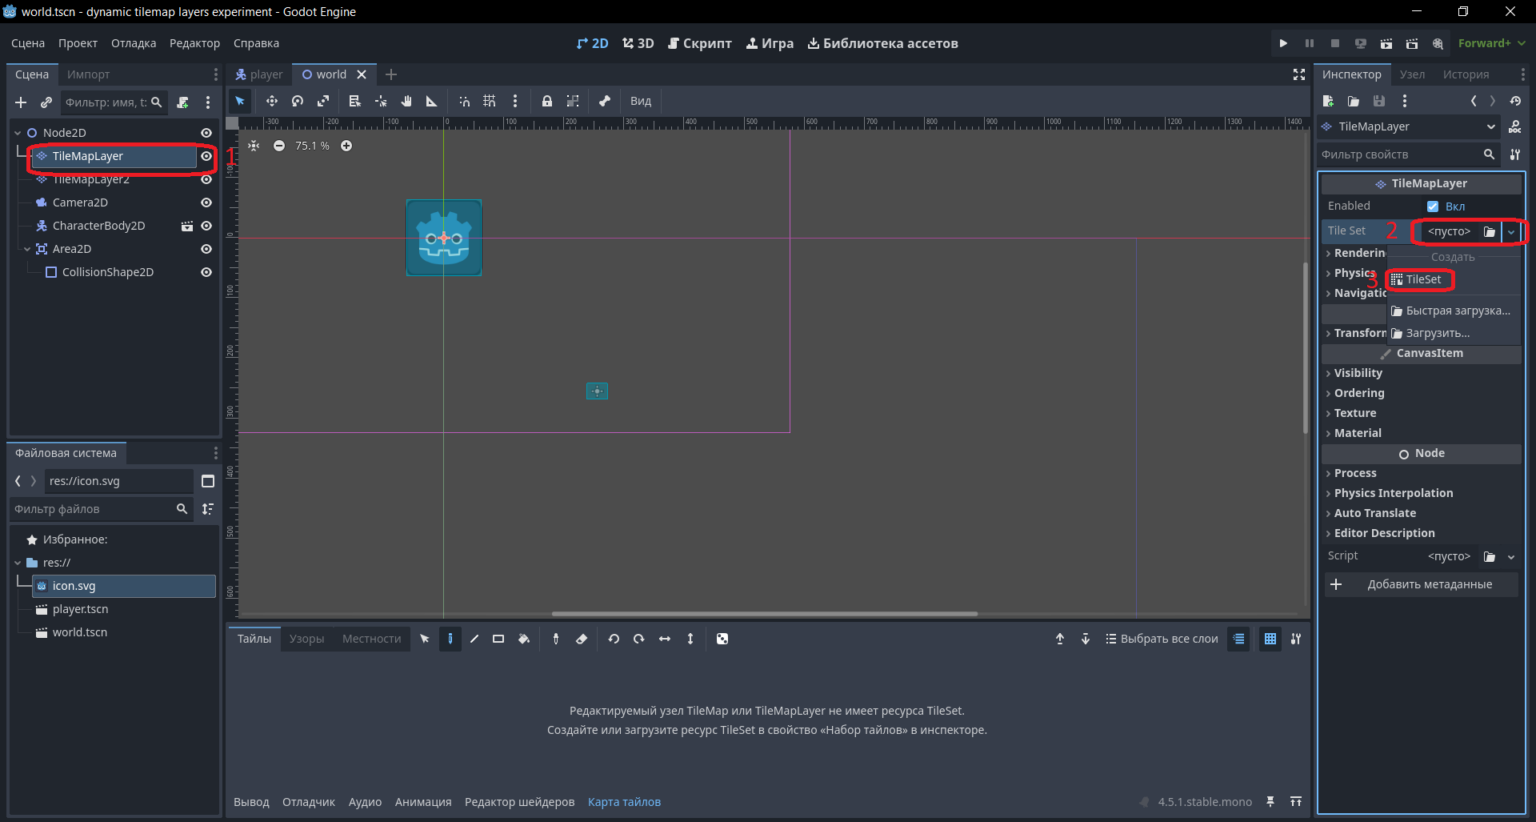1536x822 pixels.
Task: Run the project with play button
Action: pos(1283,43)
